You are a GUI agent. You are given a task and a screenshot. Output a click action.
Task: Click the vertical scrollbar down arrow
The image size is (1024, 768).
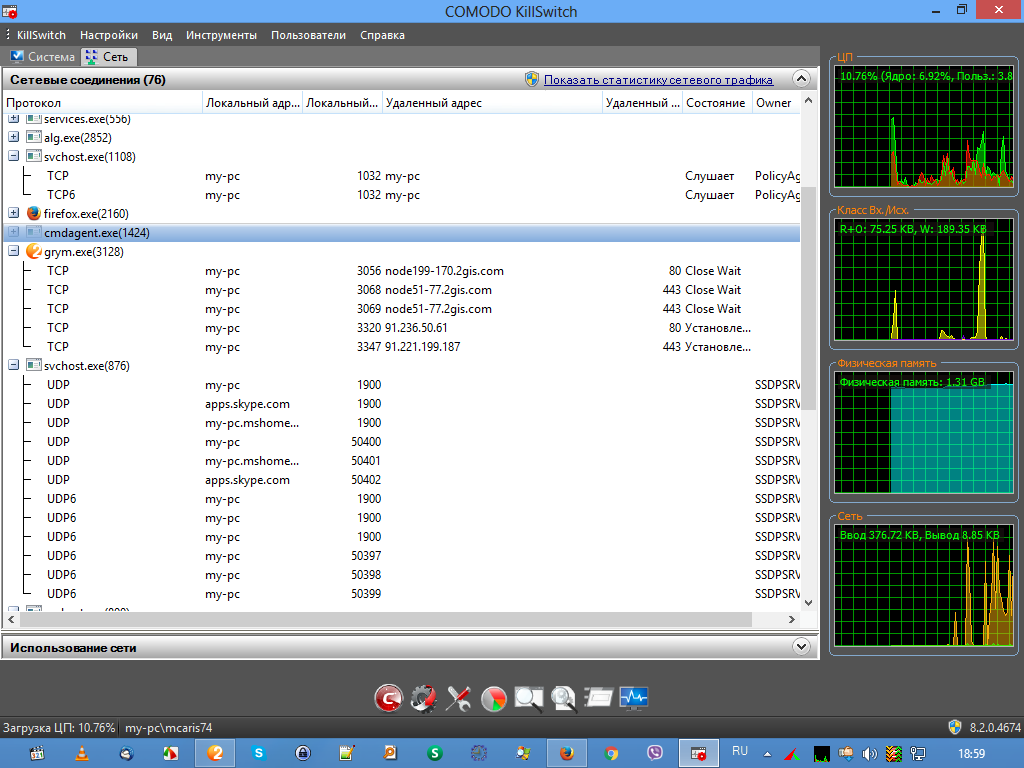[808, 602]
